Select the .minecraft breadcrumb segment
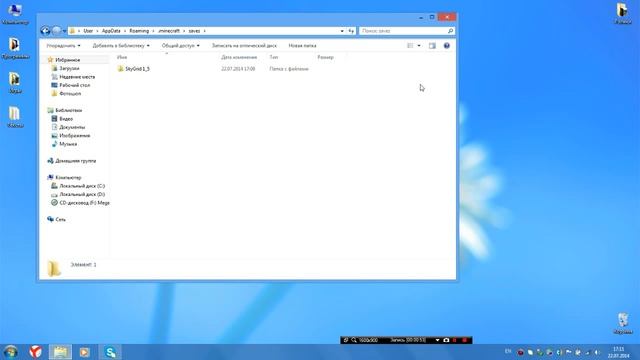Viewport: 640px width, 360px height. 169,31
